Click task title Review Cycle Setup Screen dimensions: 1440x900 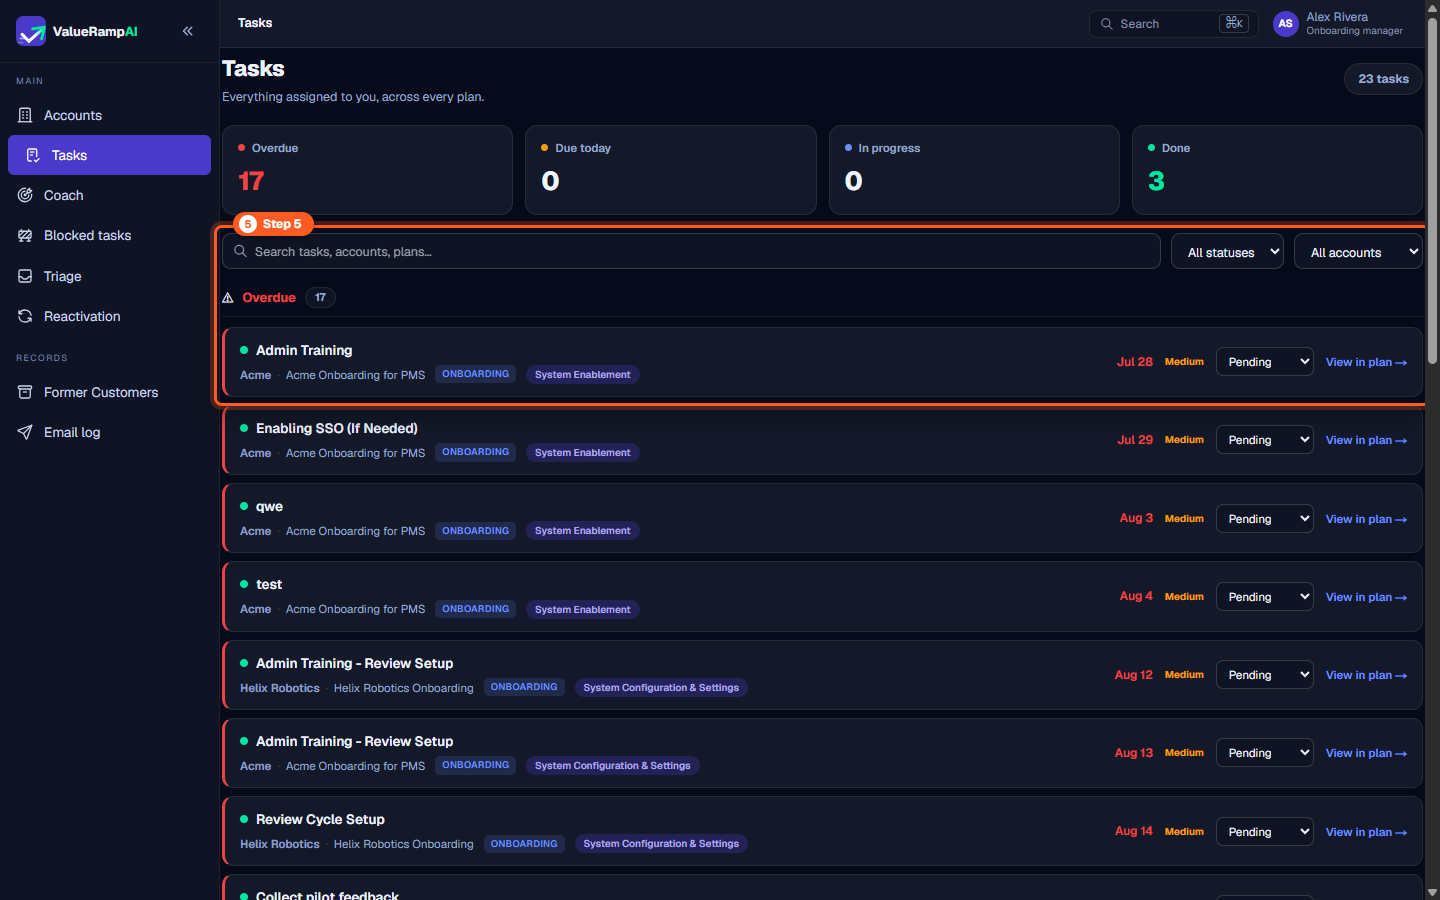(320, 819)
